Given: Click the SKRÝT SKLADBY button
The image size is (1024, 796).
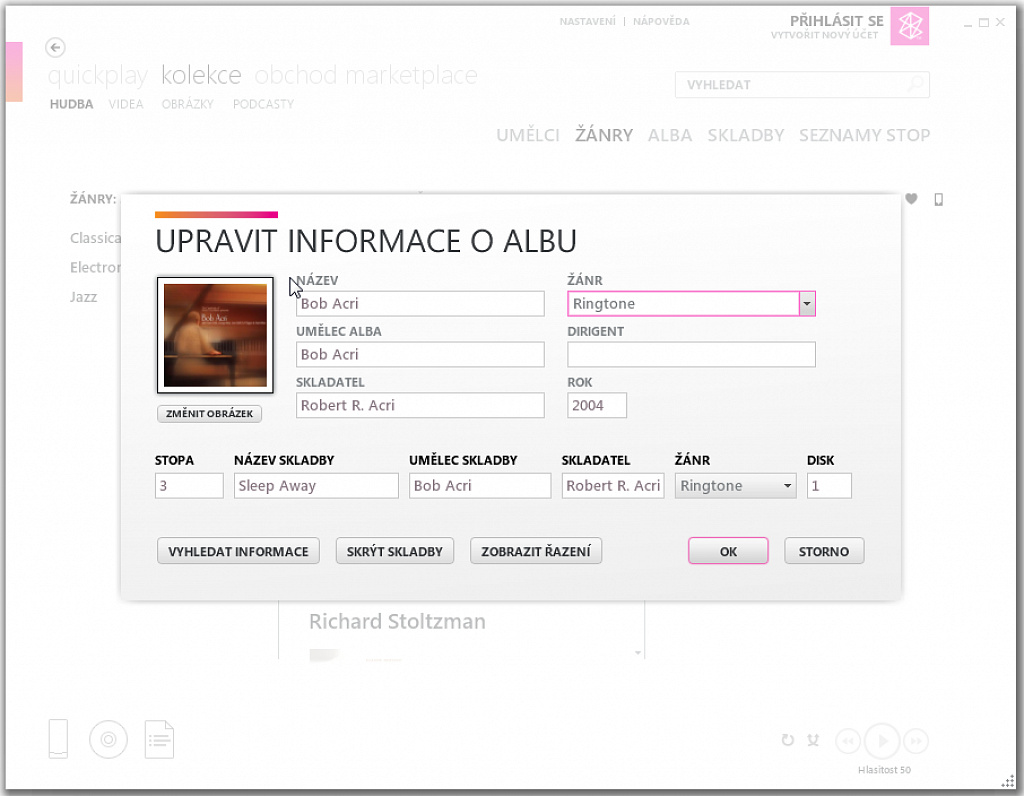Looking at the screenshot, I should (394, 551).
